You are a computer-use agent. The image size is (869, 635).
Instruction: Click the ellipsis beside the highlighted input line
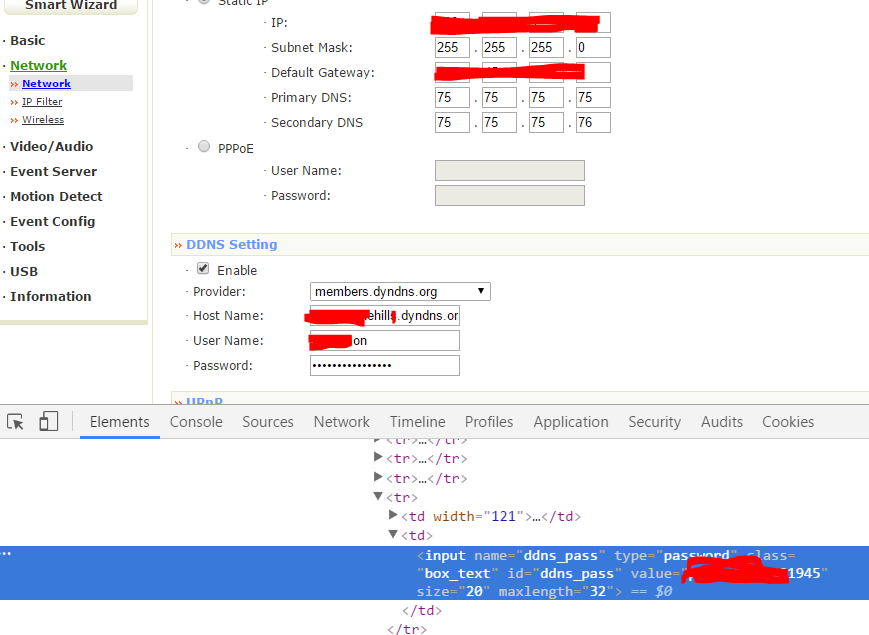click(6, 554)
